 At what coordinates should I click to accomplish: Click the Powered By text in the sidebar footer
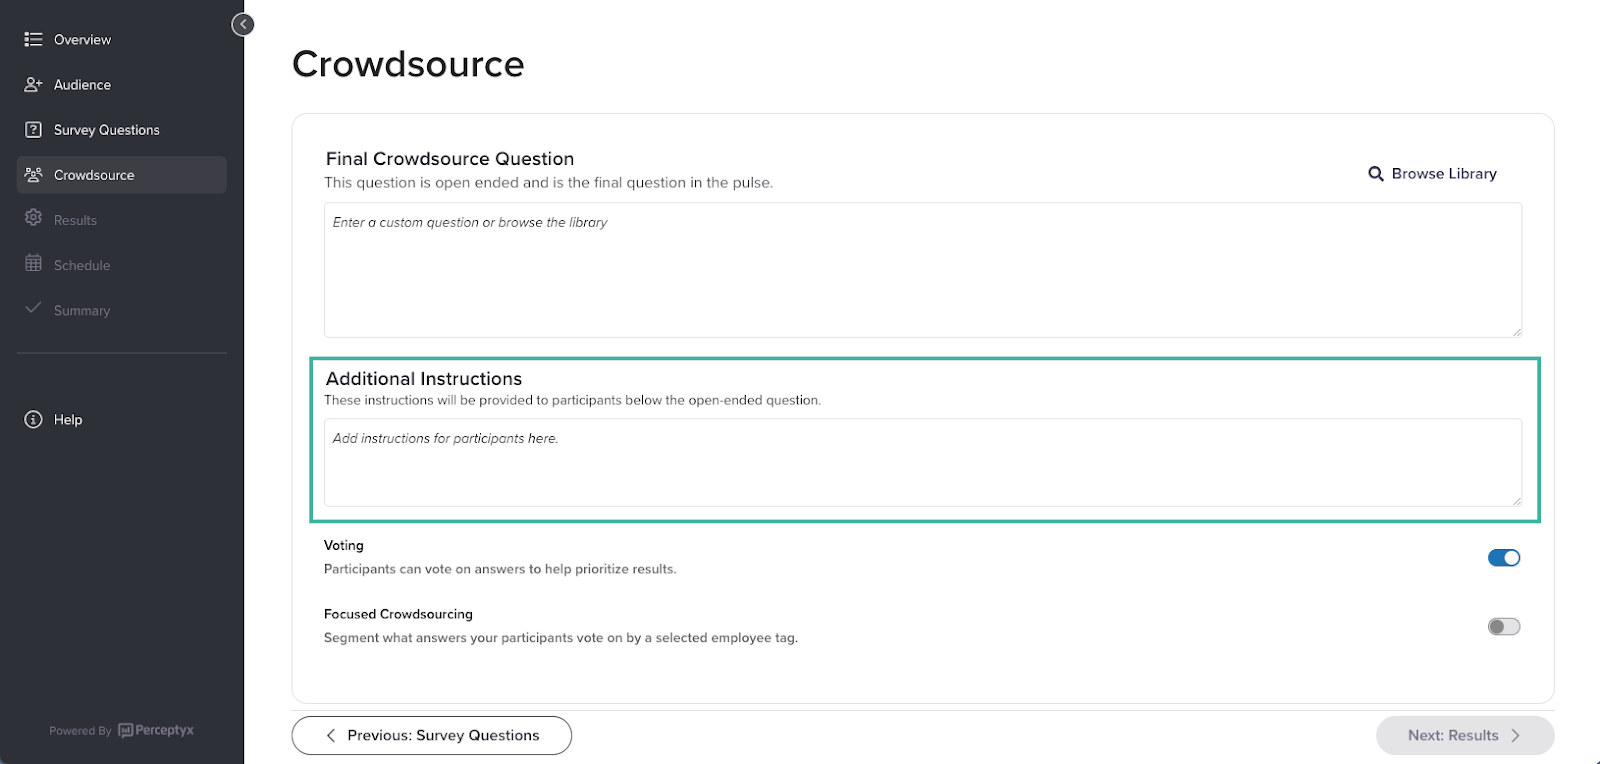(x=80, y=731)
